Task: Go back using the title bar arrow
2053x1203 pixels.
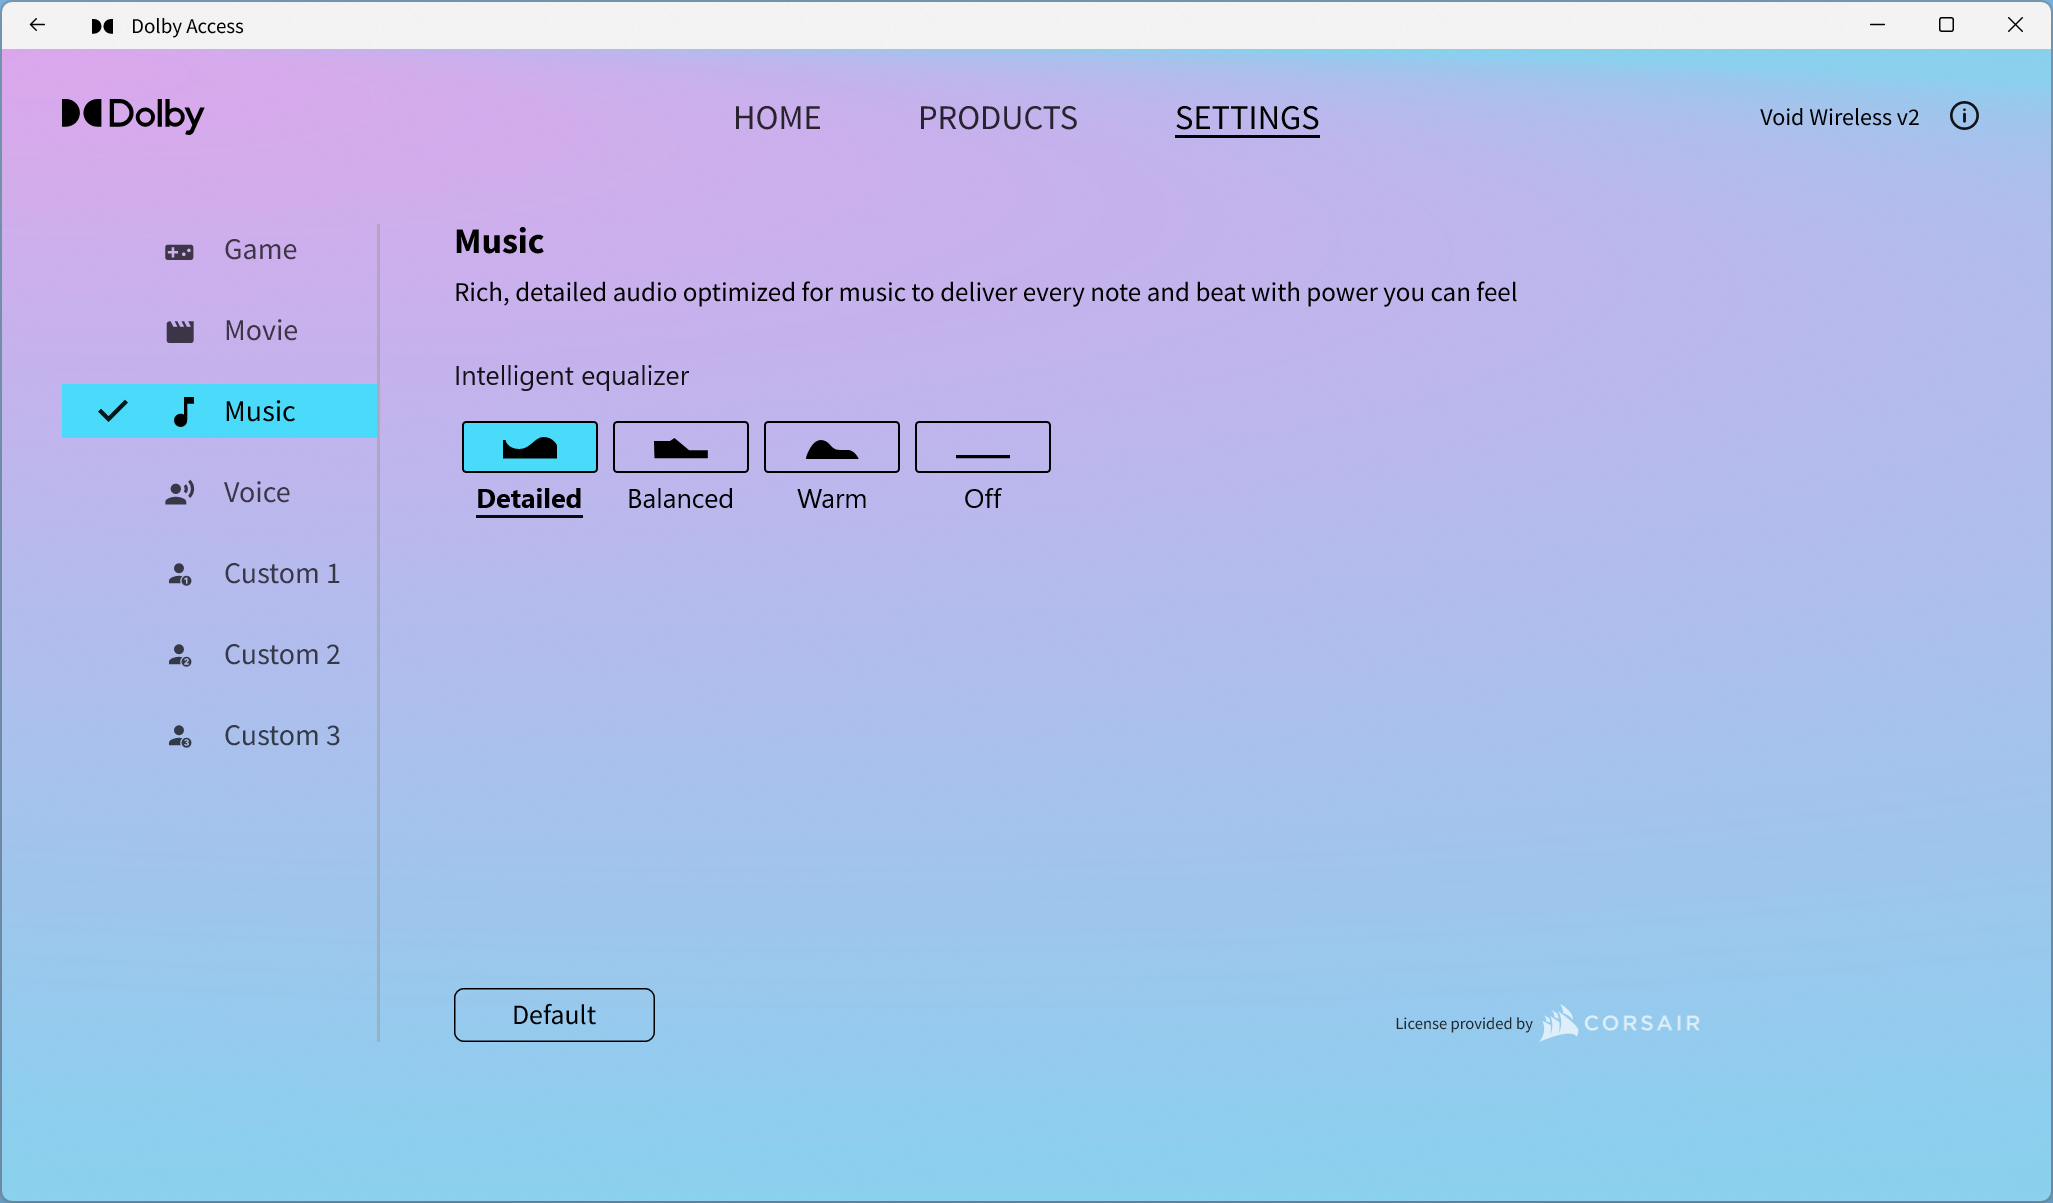Action: 37,25
